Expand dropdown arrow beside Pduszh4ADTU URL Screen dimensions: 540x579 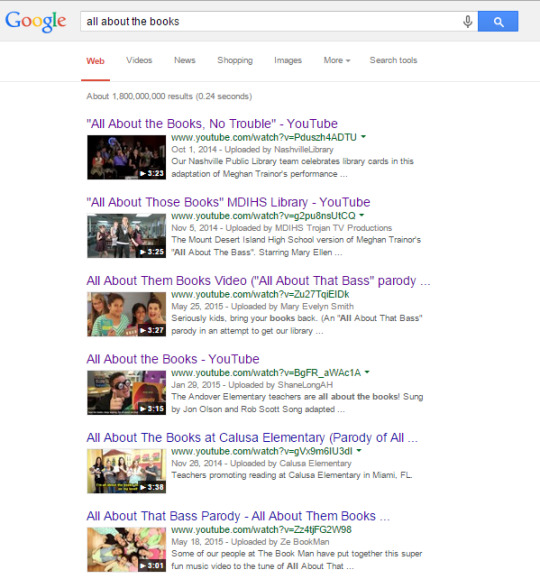click(x=363, y=137)
